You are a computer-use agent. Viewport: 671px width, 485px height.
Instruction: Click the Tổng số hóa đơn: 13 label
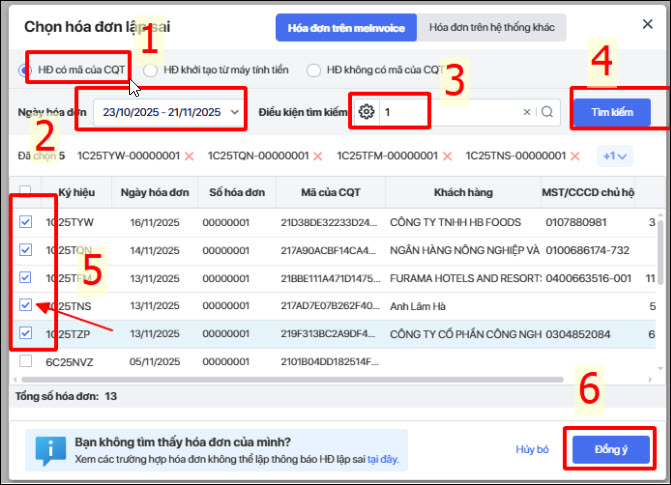point(66,396)
